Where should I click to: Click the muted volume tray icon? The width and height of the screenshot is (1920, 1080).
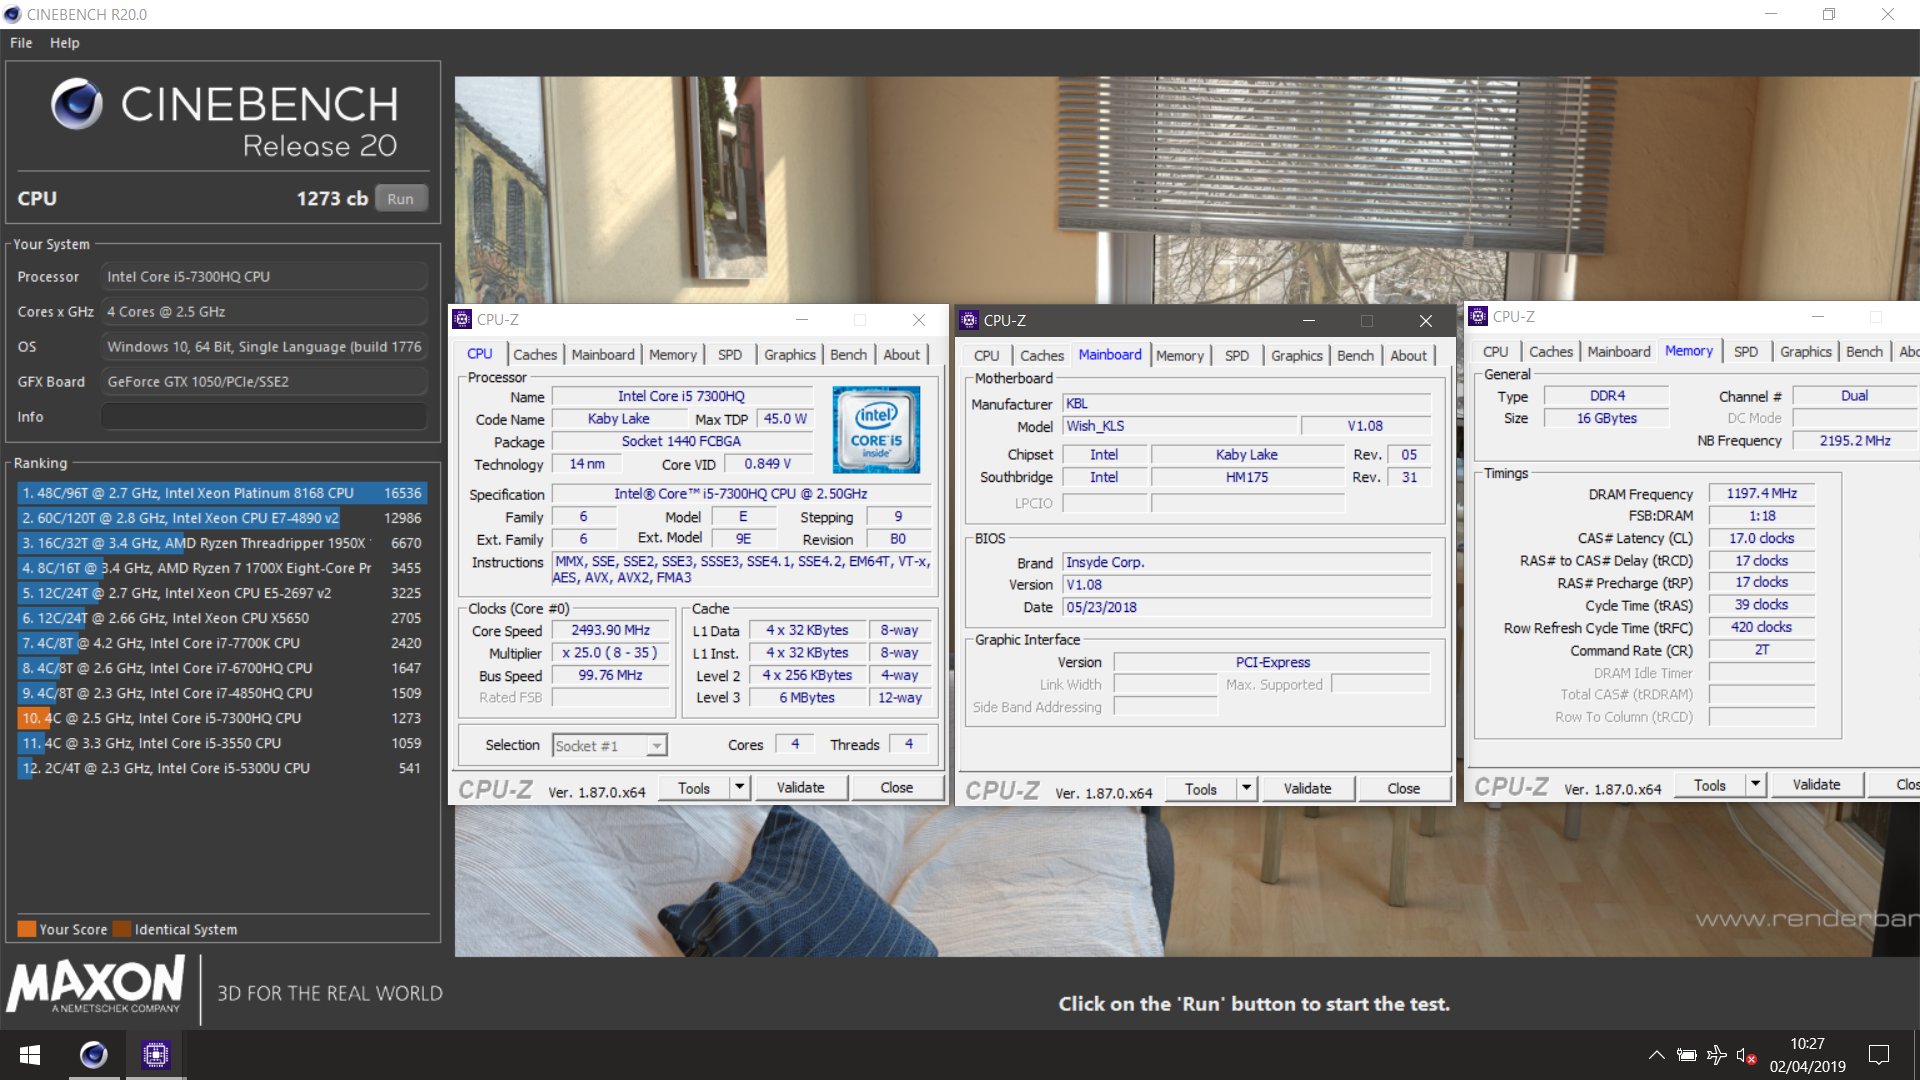click(x=1747, y=1055)
